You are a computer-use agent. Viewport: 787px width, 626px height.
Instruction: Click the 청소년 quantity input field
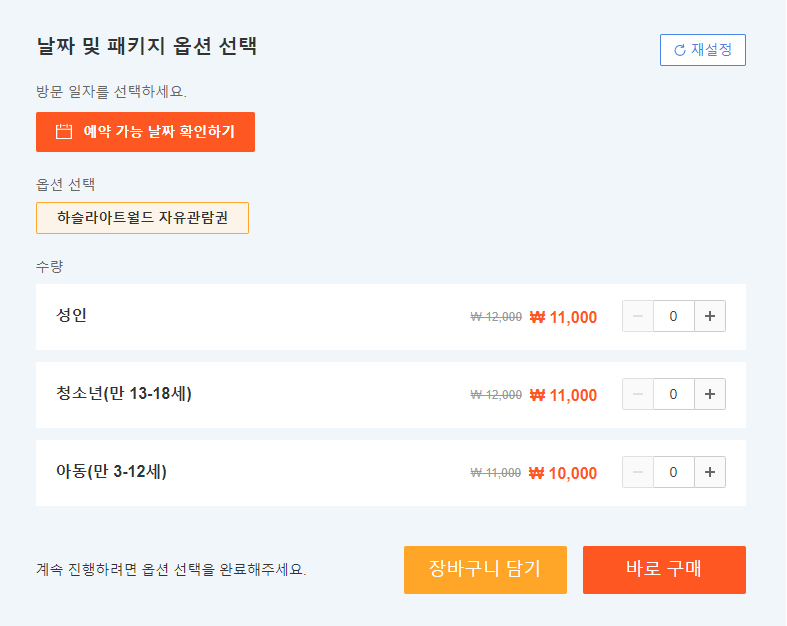(x=674, y=394)
